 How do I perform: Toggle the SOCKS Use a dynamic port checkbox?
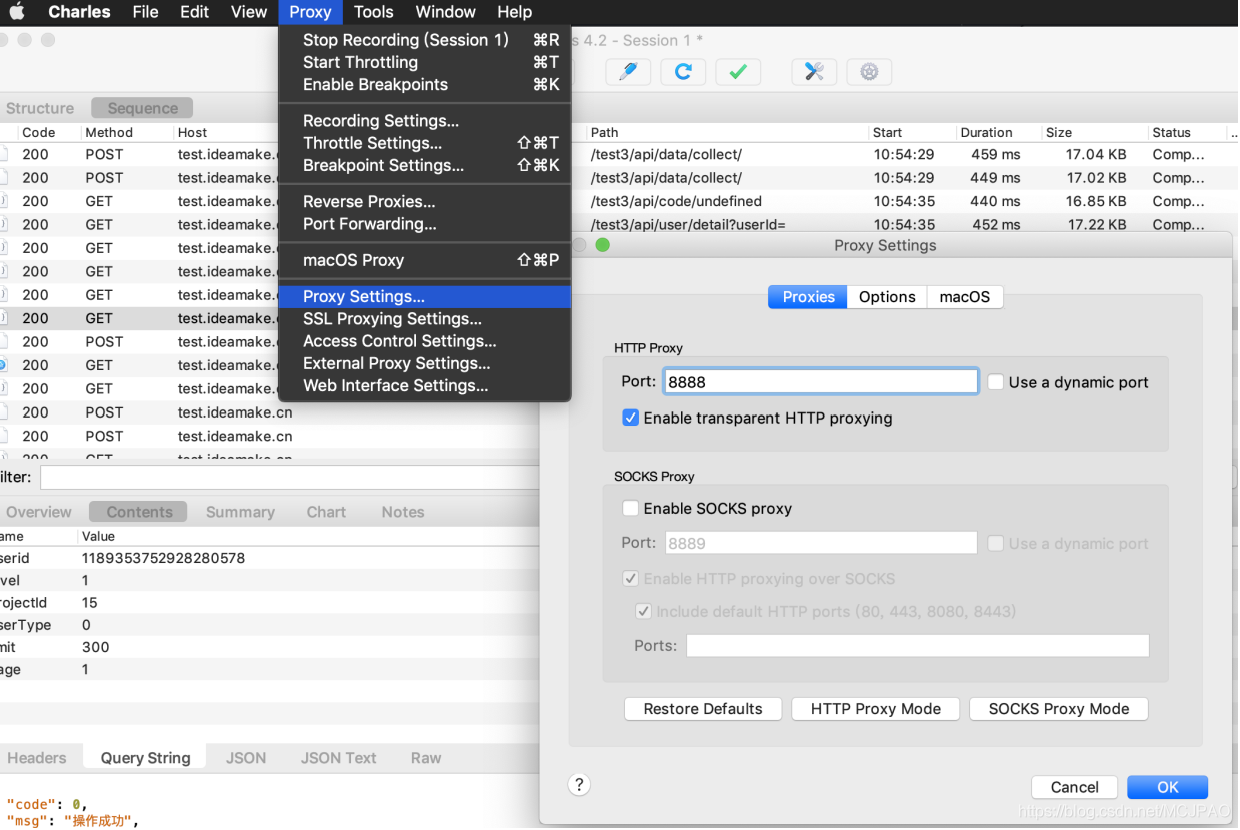pyautogui.click(x=996, y=543)
